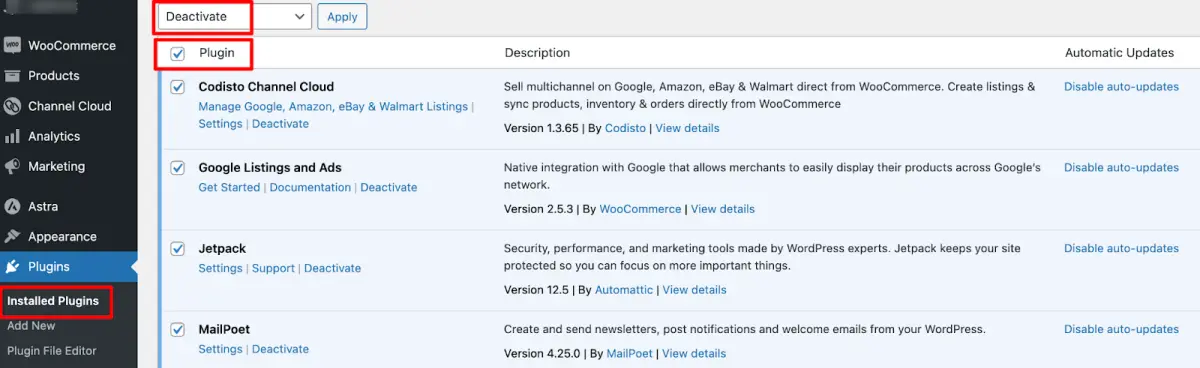The image size is (1200, 368).
Task: Click the MailPoet plugin name
Action: point(225,329)
